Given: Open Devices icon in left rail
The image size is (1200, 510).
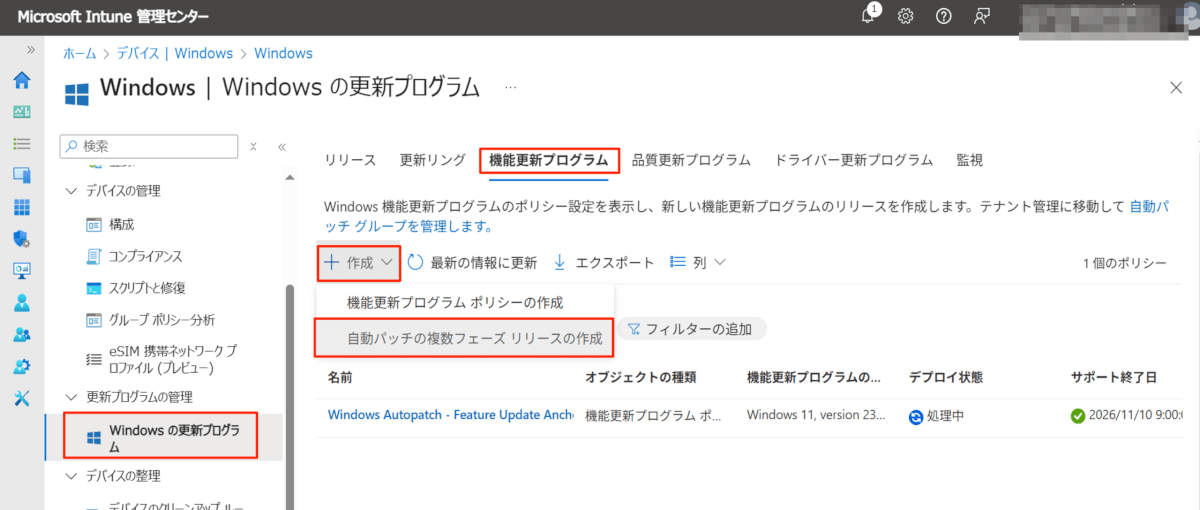Looking at the screenshot, I should point(21,175).
